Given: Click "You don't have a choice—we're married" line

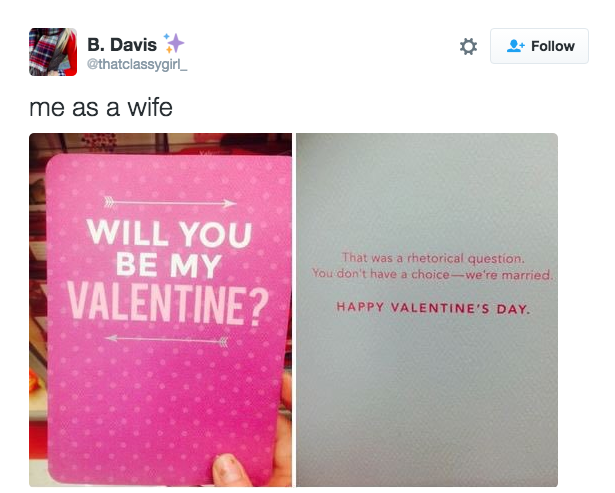Looking at the screenshot, I should click(x=432, y=274).
